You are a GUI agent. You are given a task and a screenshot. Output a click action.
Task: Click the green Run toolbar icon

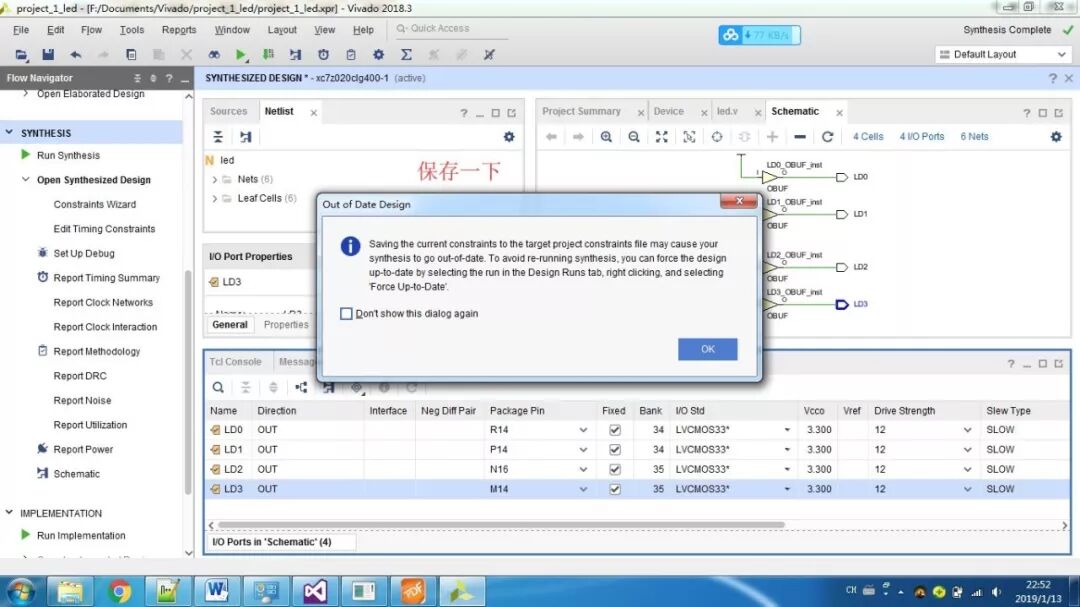240,54
